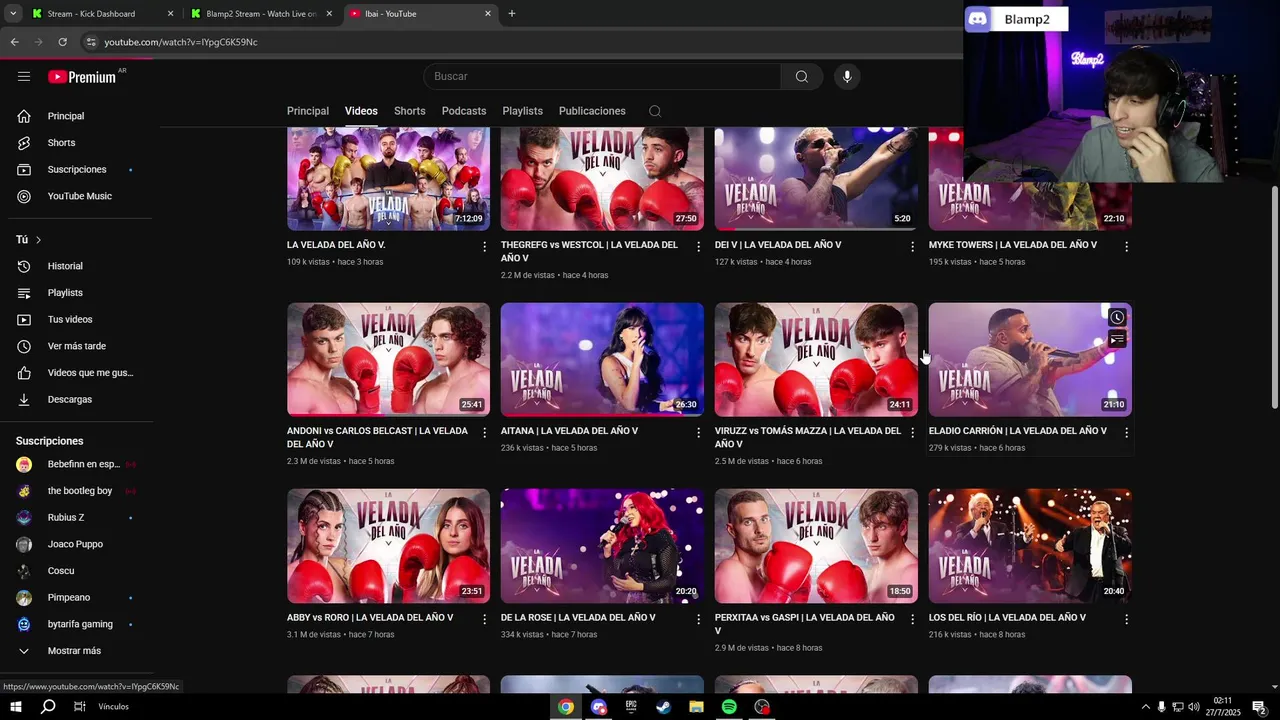Screen dimensions: 1280x720
Task: Open Spotify from the Windows taskbar
Action: pyautogui.click(x=729, y=707)
